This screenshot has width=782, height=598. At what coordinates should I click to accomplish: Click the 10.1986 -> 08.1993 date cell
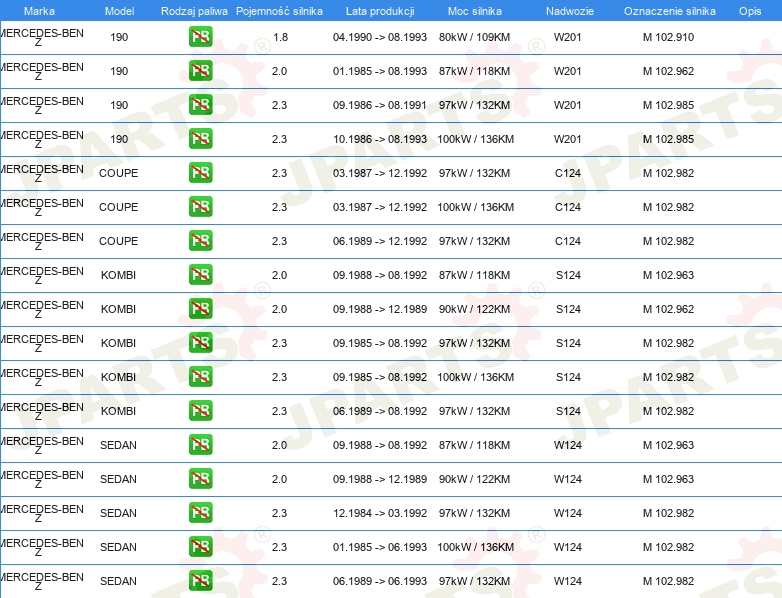pyautogui.click(x=380, y=139)
